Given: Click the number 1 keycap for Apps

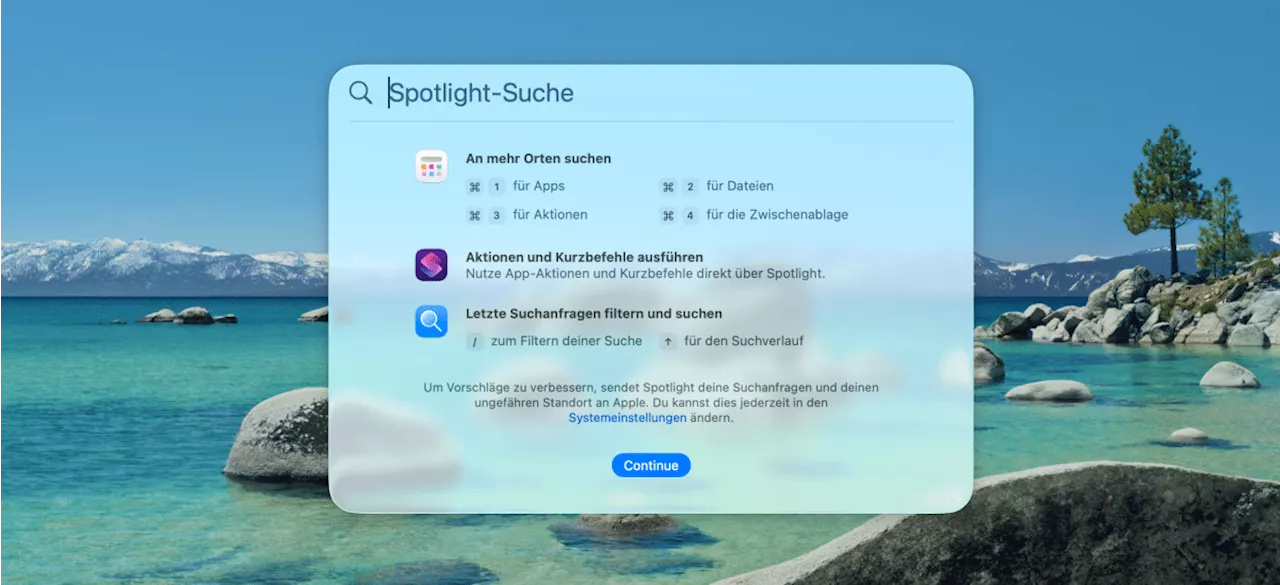Looking at the screenshot, I should pos(497,186).
